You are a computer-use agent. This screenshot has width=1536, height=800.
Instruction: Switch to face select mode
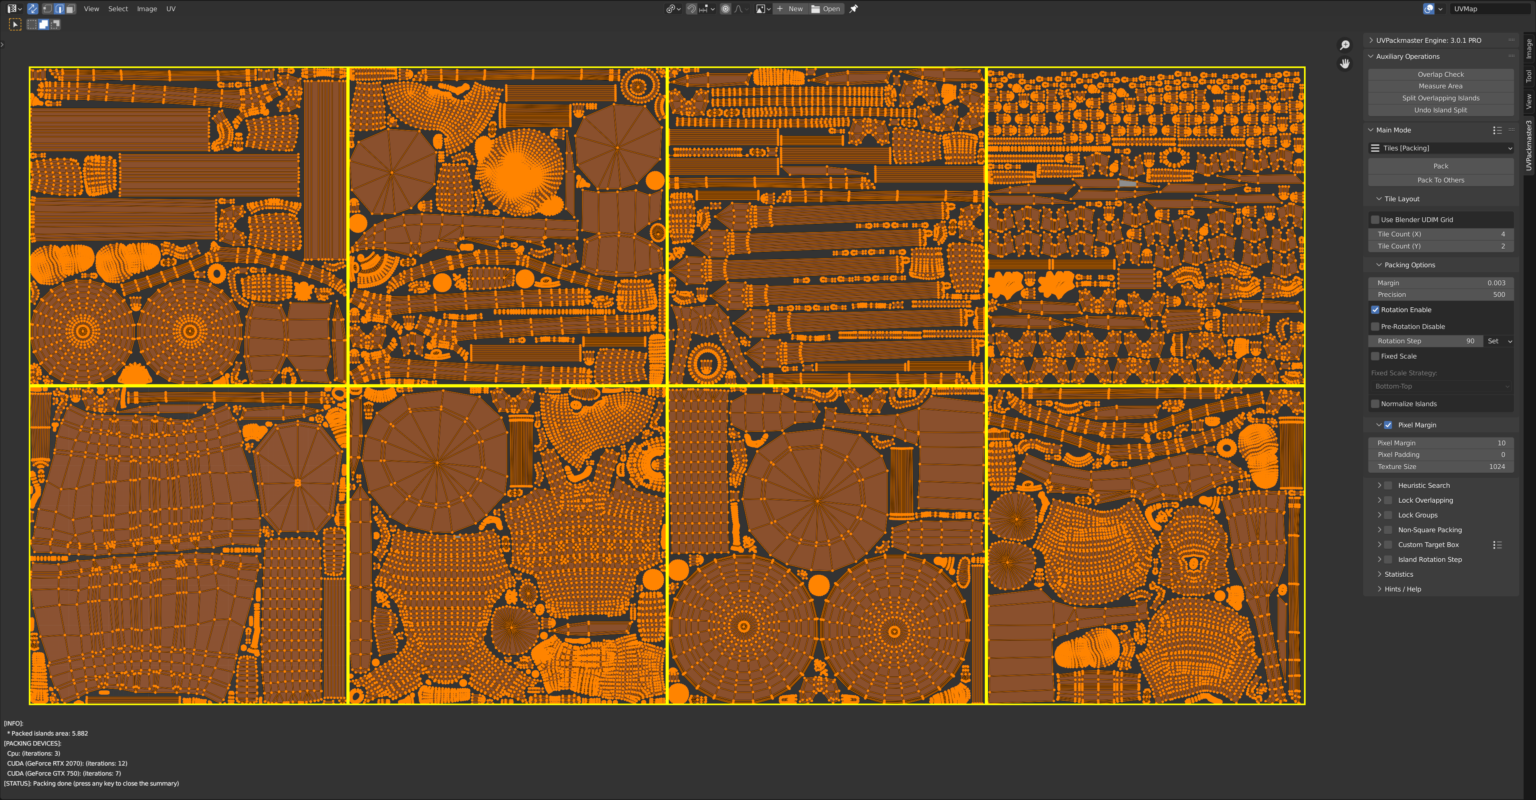pyautogui.click(x=71, y=9)
